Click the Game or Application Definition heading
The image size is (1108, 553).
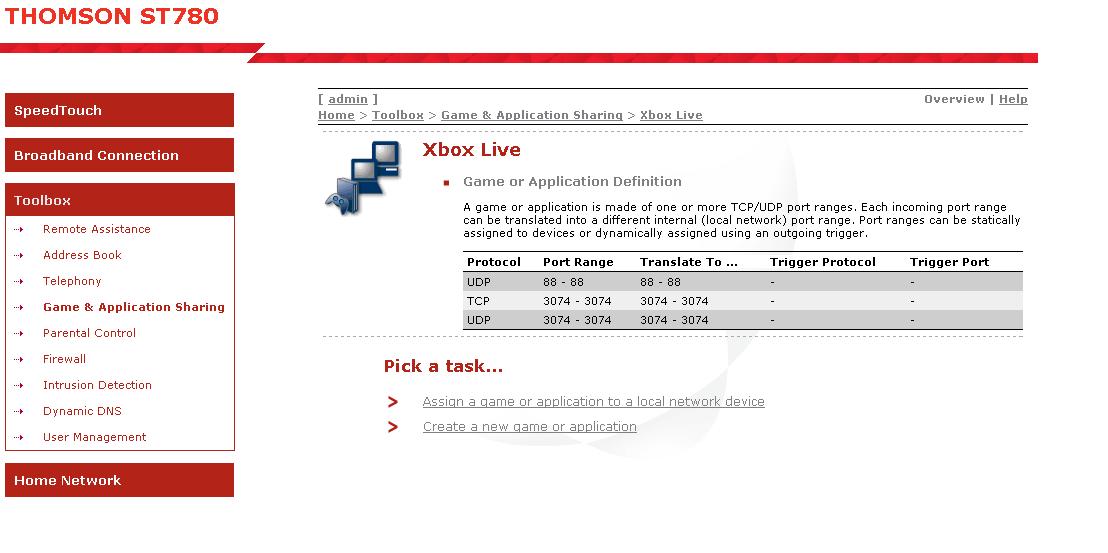(x=572, y=182)
